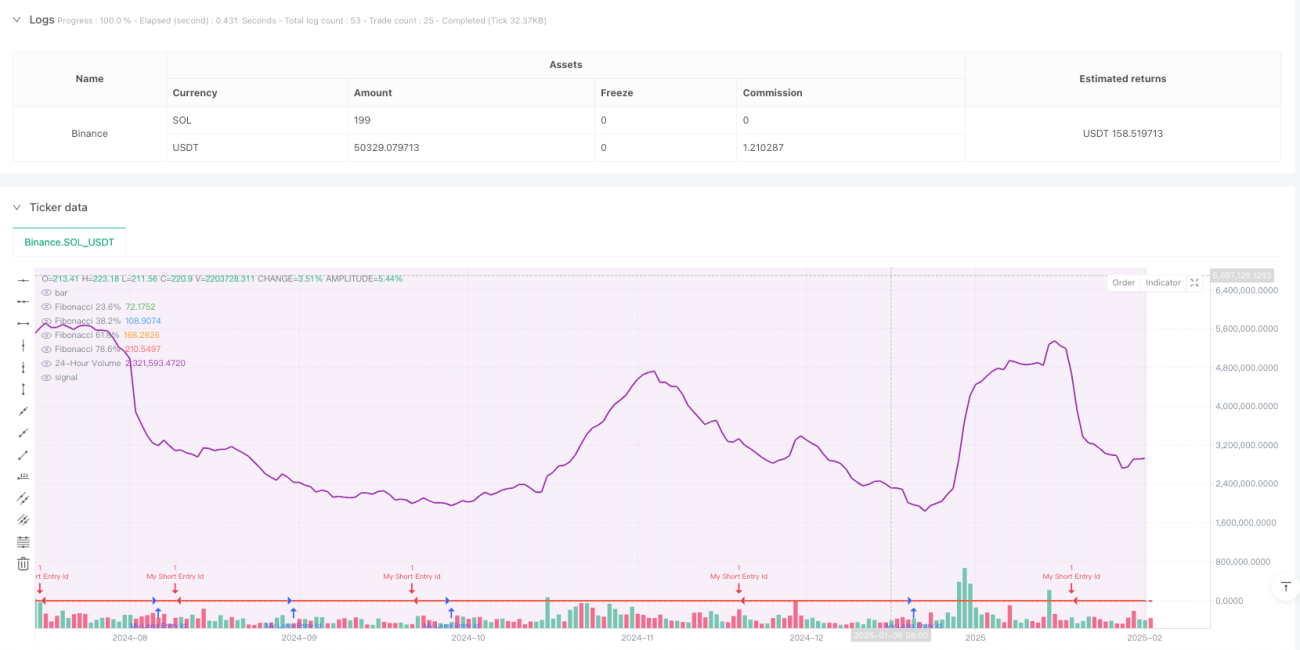
Task: Click the back-to-top arrow button
Action: tap(1285, 587)
